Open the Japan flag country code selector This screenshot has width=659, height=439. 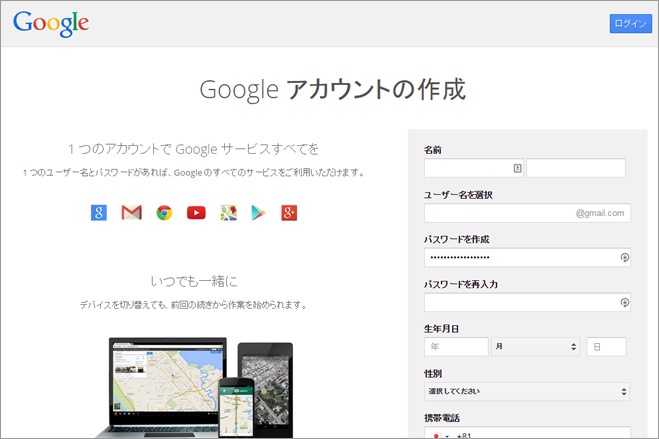tap(440, 434)
